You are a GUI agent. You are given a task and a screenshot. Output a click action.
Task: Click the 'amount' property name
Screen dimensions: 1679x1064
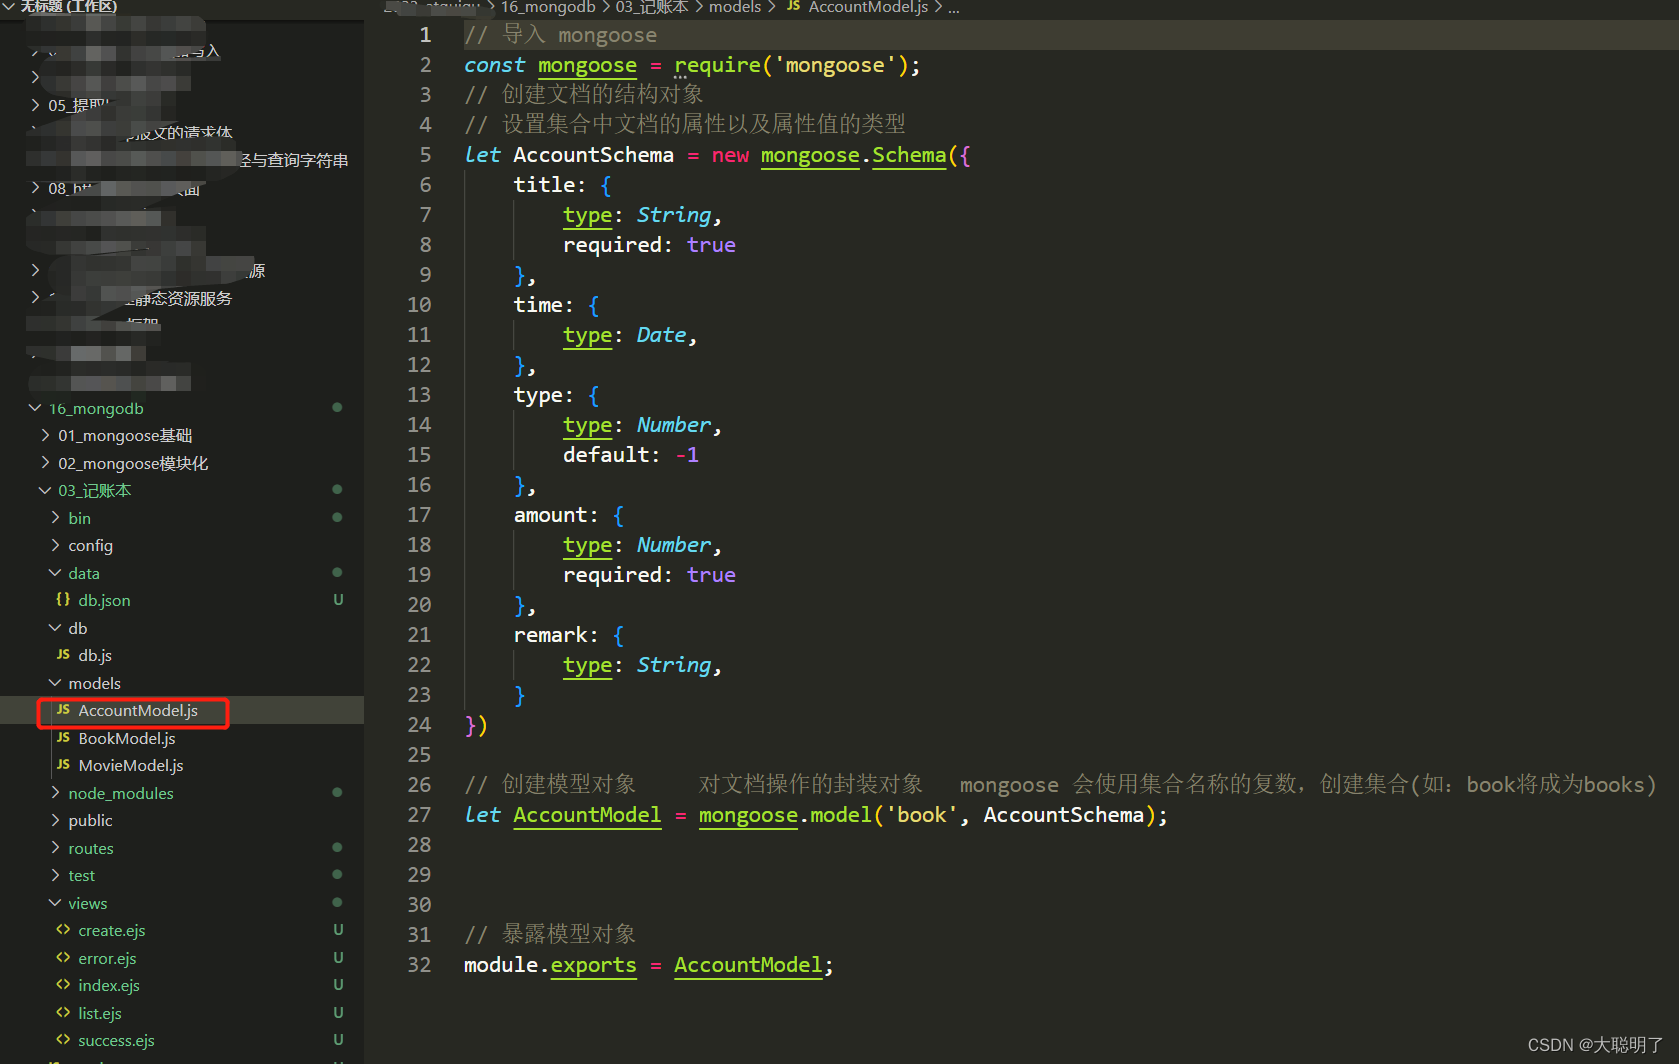click(x=550, y=515)
